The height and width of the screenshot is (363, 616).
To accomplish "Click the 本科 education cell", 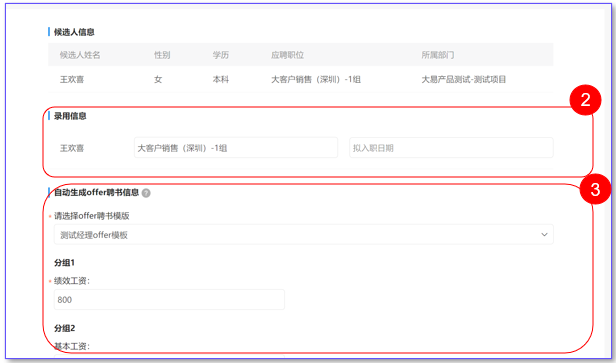I will (x=220, y=79).
